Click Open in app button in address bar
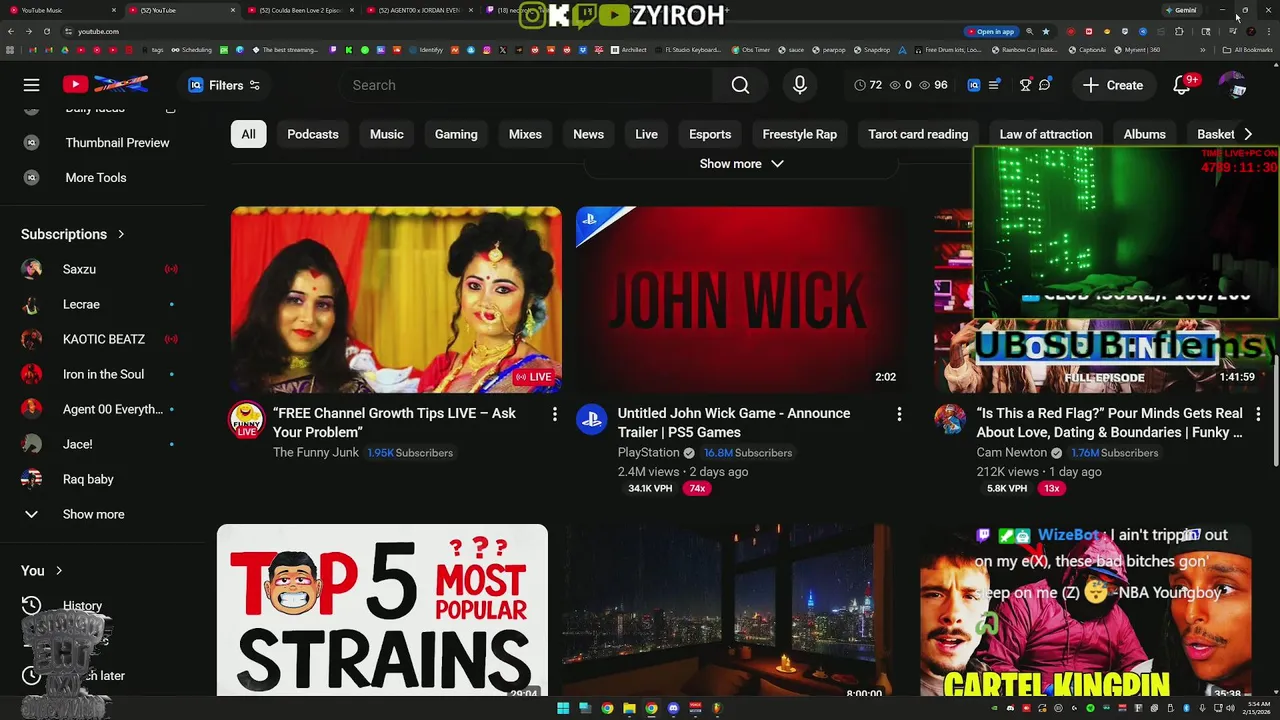 990,31
